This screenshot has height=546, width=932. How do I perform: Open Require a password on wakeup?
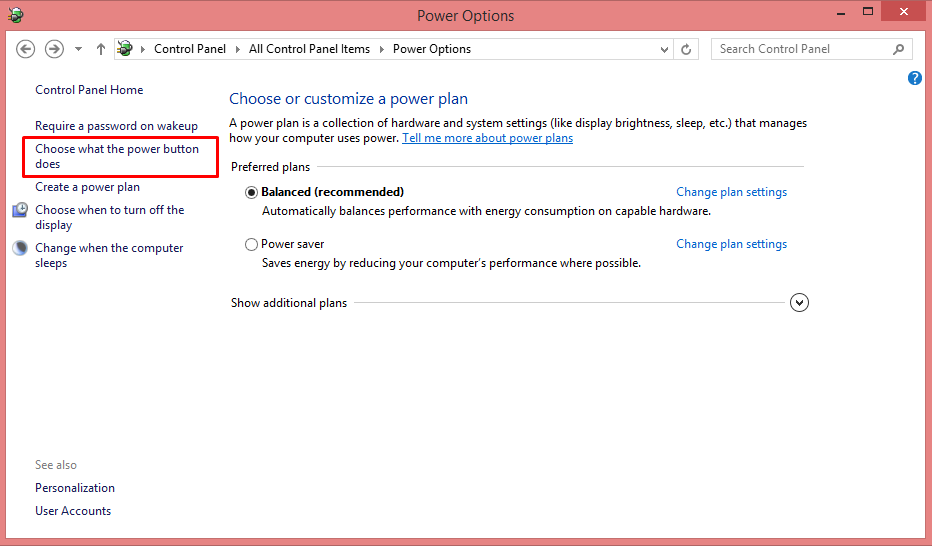(x=116, y=126)
